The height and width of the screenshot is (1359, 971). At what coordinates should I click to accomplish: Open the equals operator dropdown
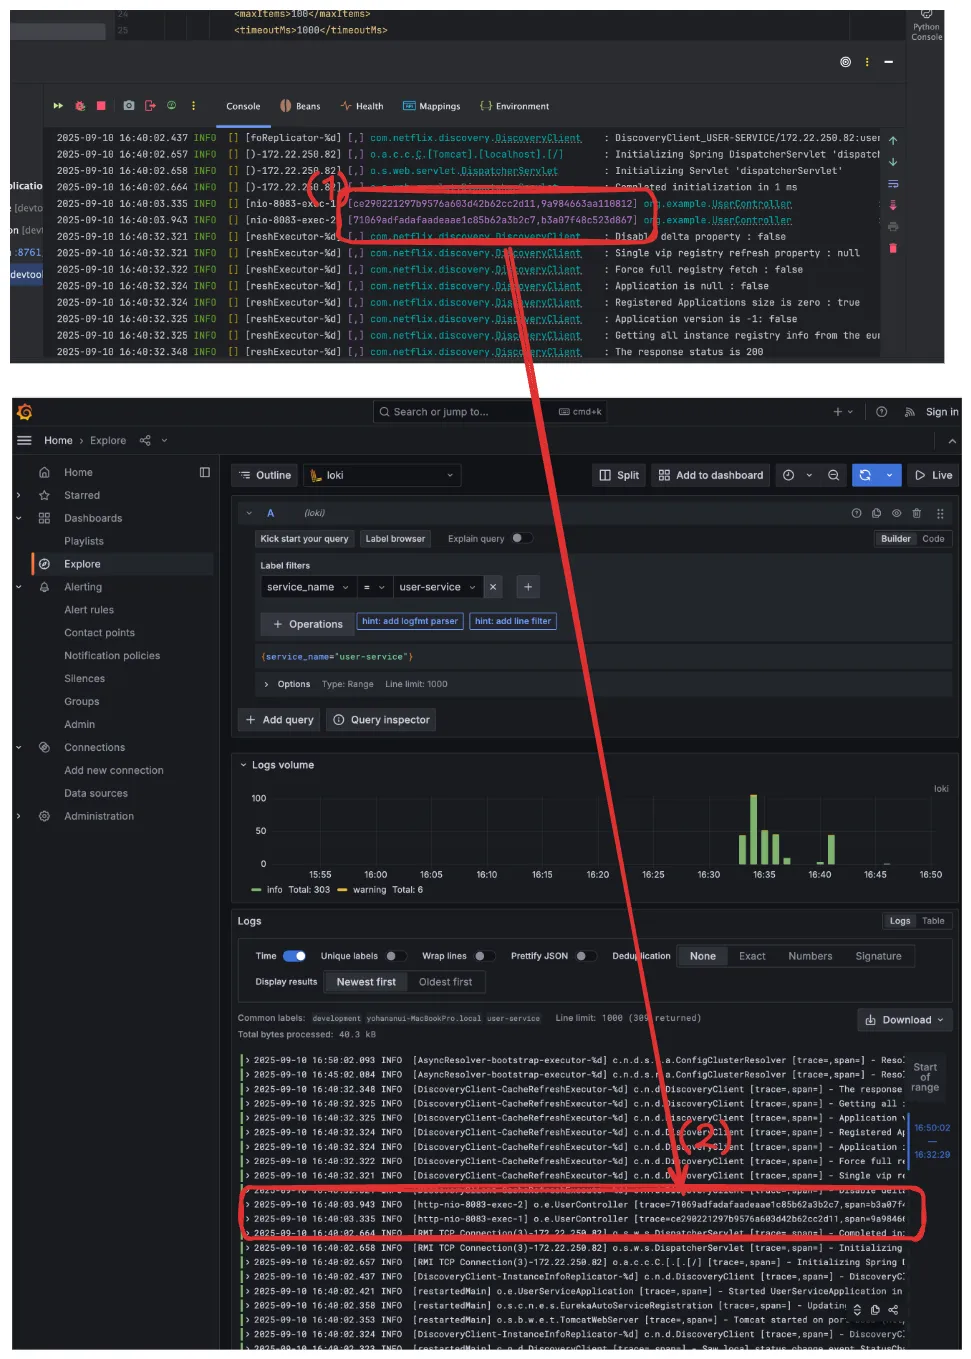point(373,587)
